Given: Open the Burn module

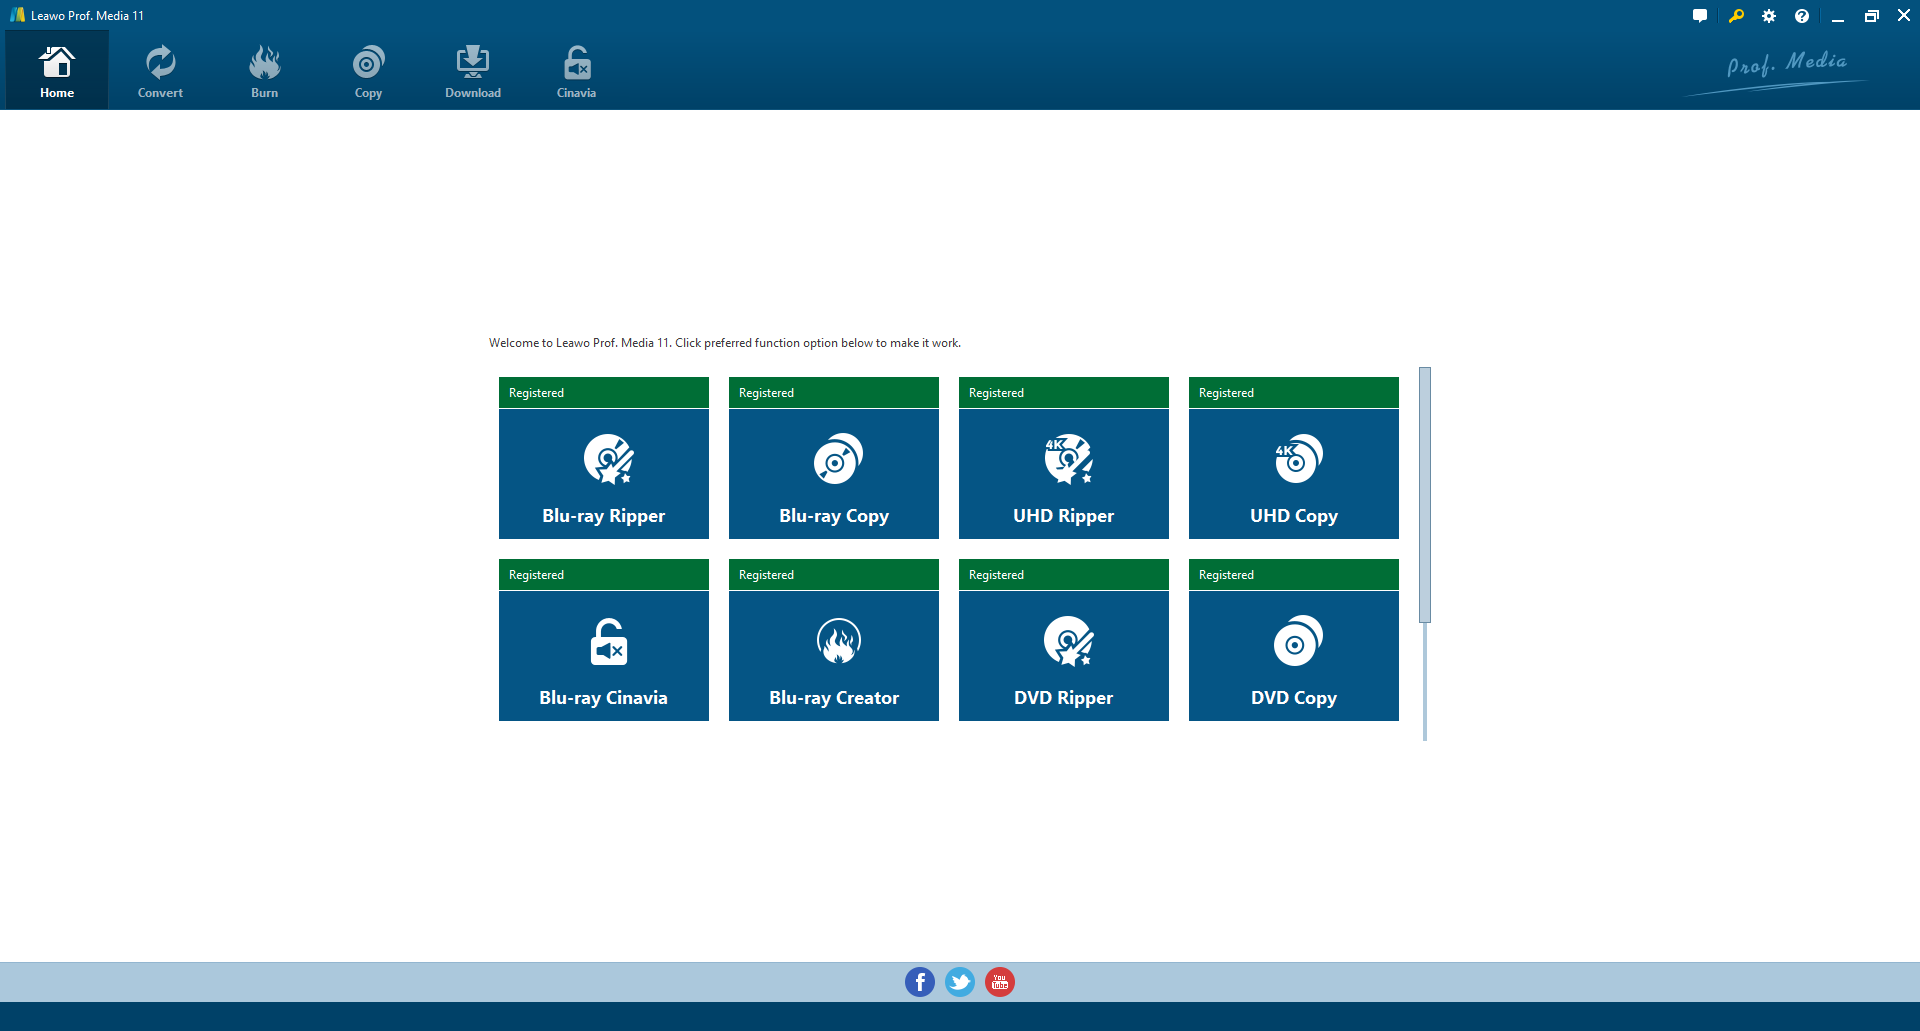Looking at the screenshot, I should [264, 70].
